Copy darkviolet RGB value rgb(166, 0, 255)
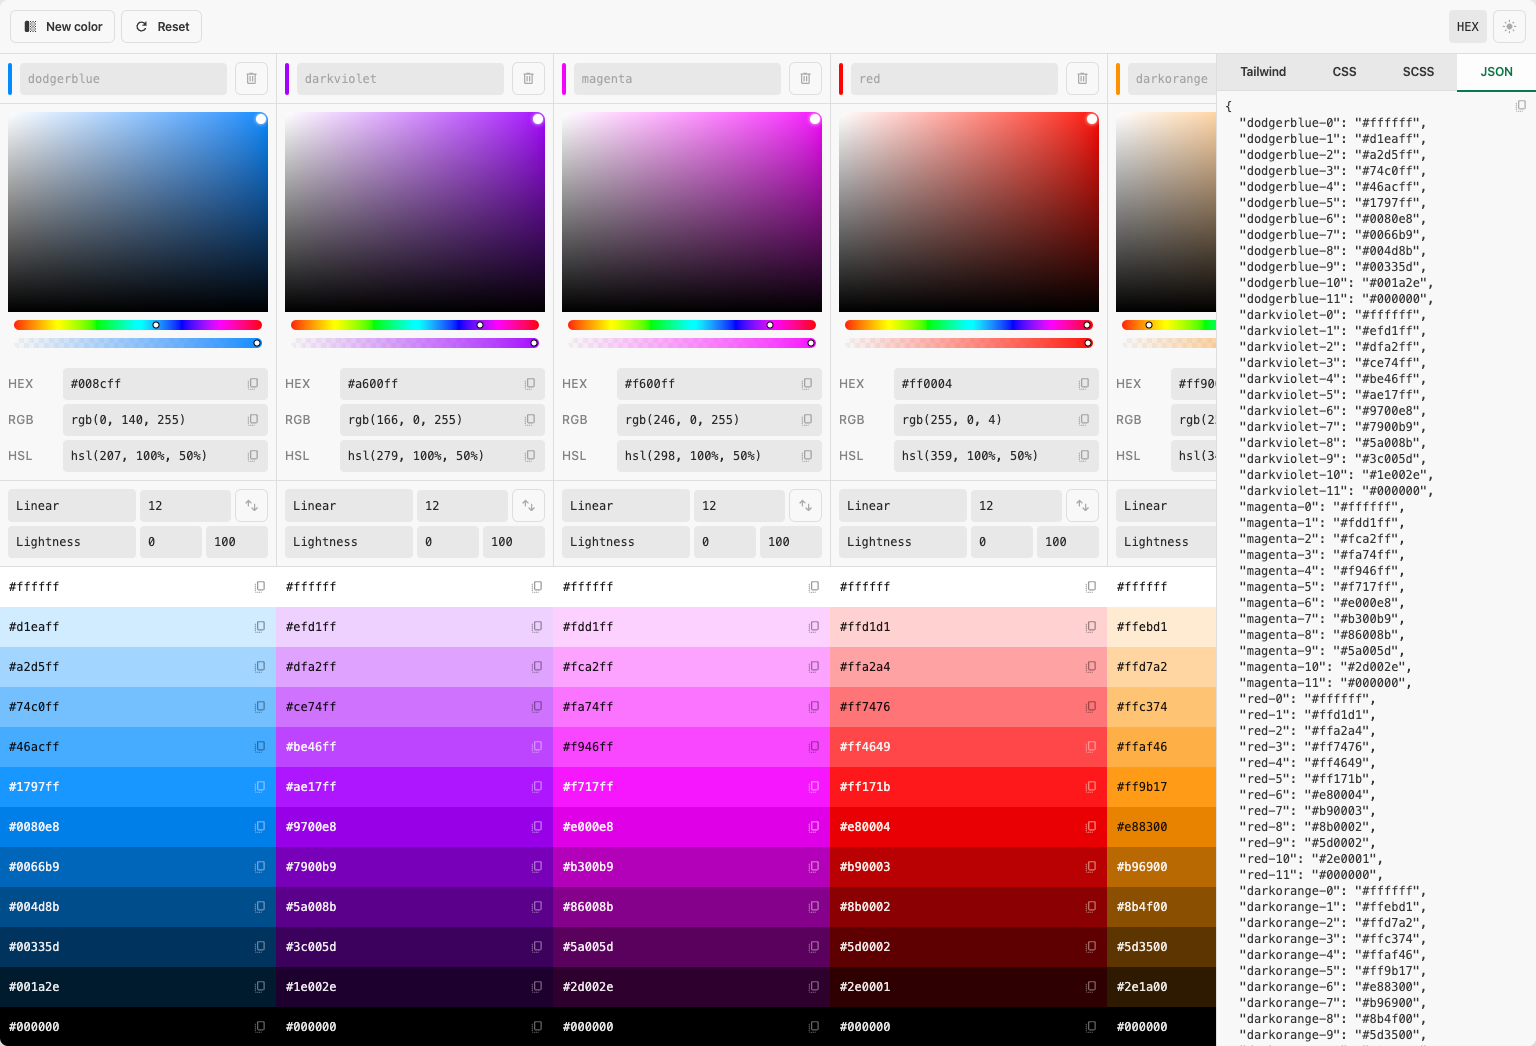 530,420
